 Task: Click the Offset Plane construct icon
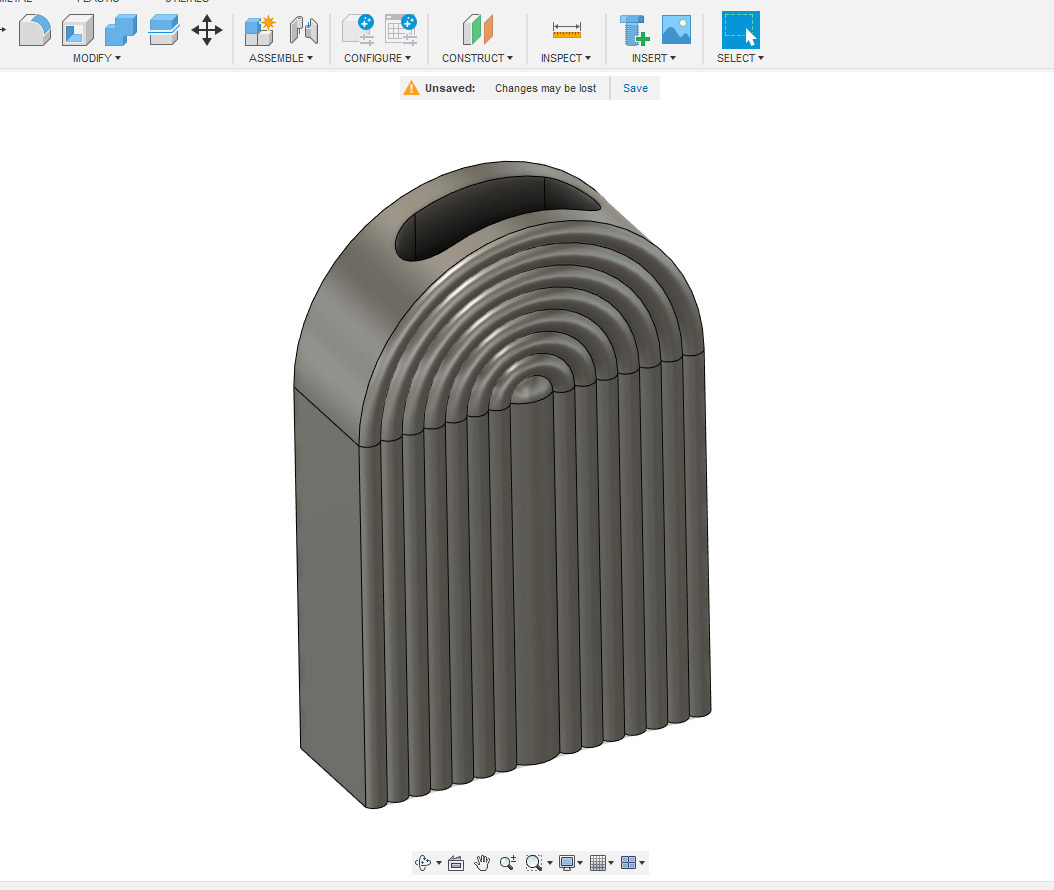(478, 30)
